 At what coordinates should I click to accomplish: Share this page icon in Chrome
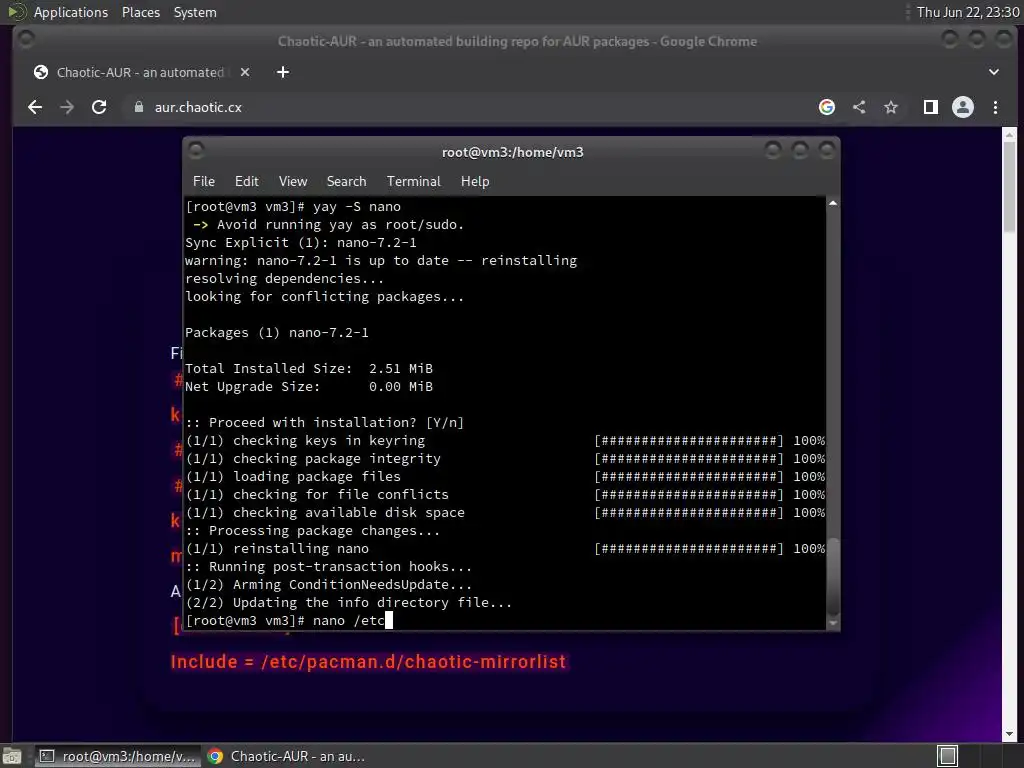[x=859, y=107]
